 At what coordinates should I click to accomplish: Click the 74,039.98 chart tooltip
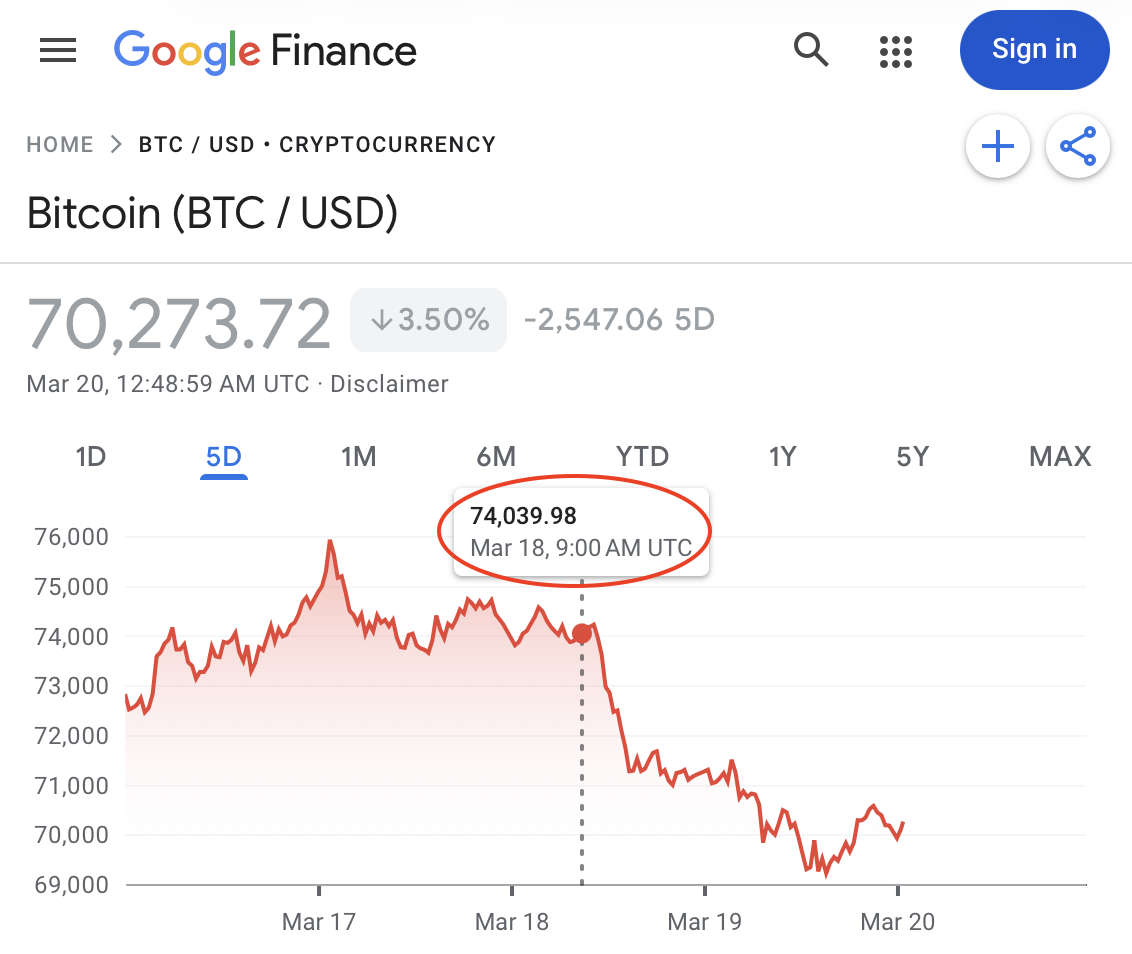(x=581, y=532)
